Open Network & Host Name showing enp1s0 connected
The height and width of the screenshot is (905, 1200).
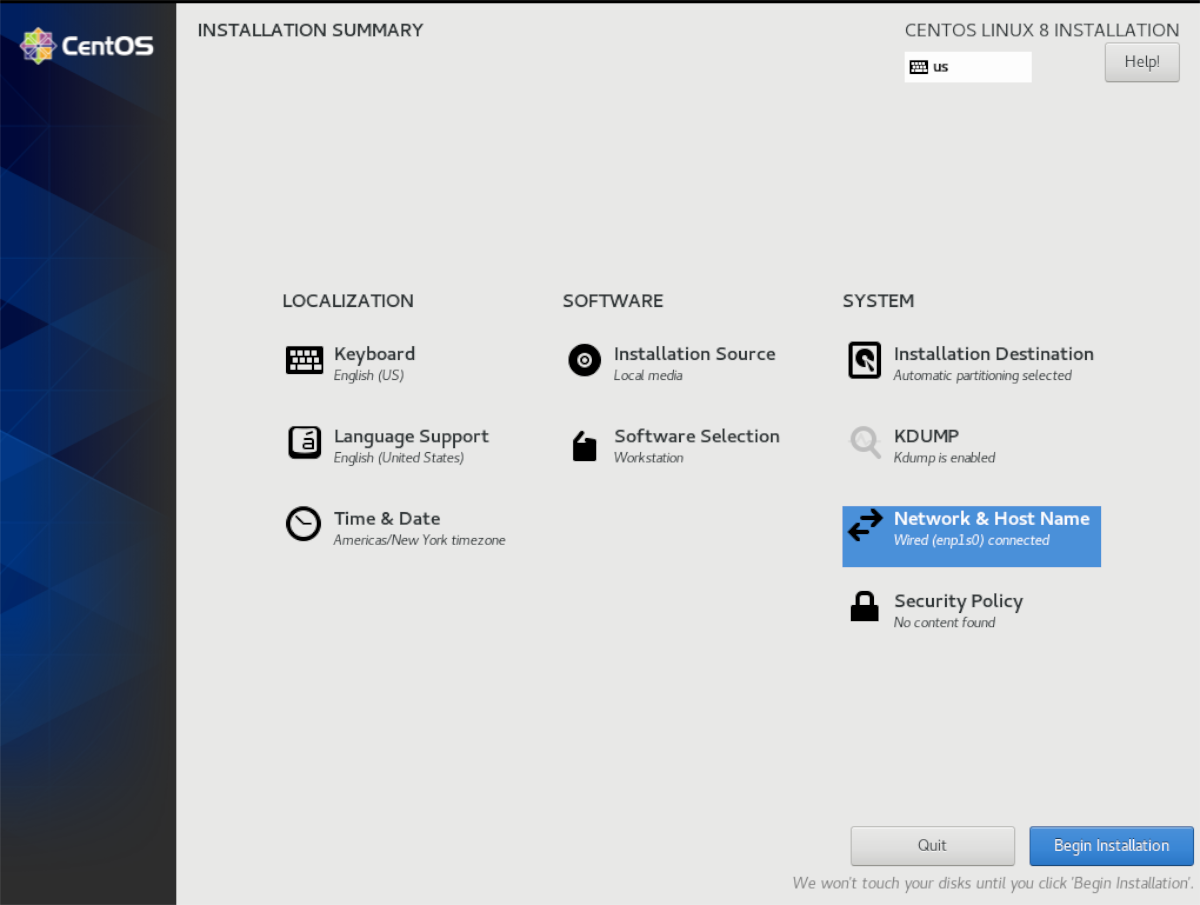click(x=991, y=528)
